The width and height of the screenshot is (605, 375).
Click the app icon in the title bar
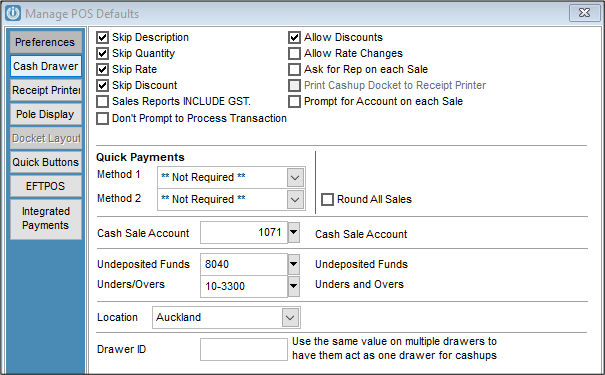(x=13, y=13)
